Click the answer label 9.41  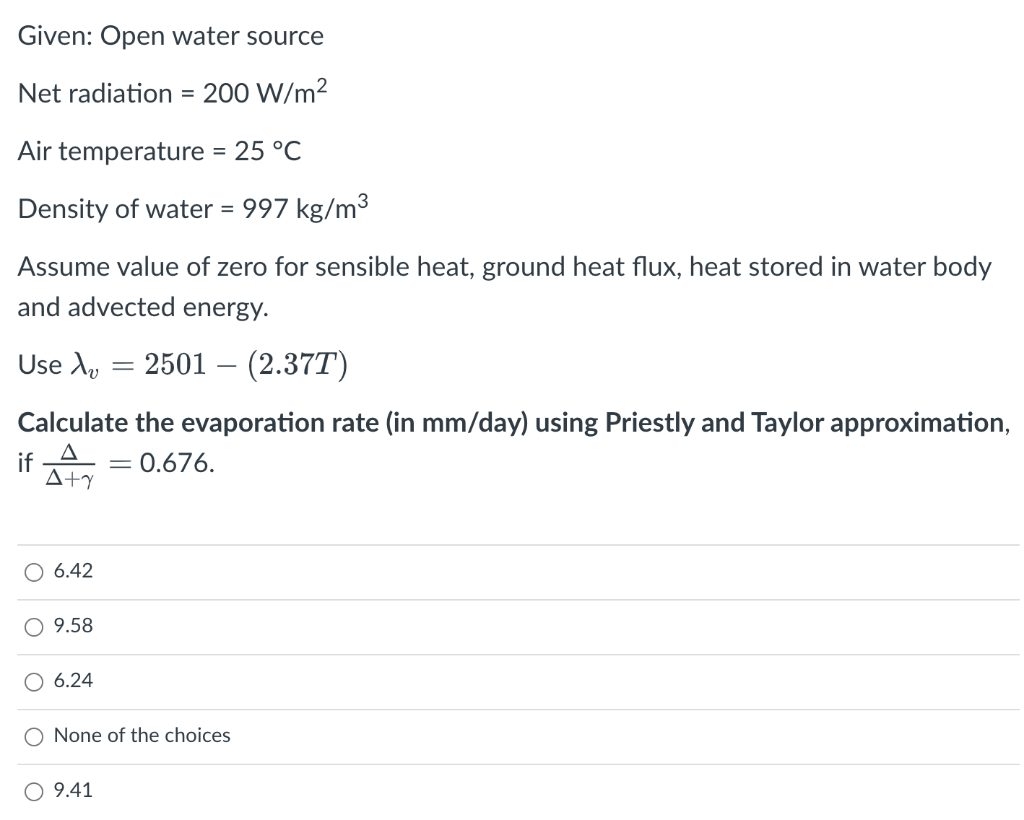tap(72, 790)
